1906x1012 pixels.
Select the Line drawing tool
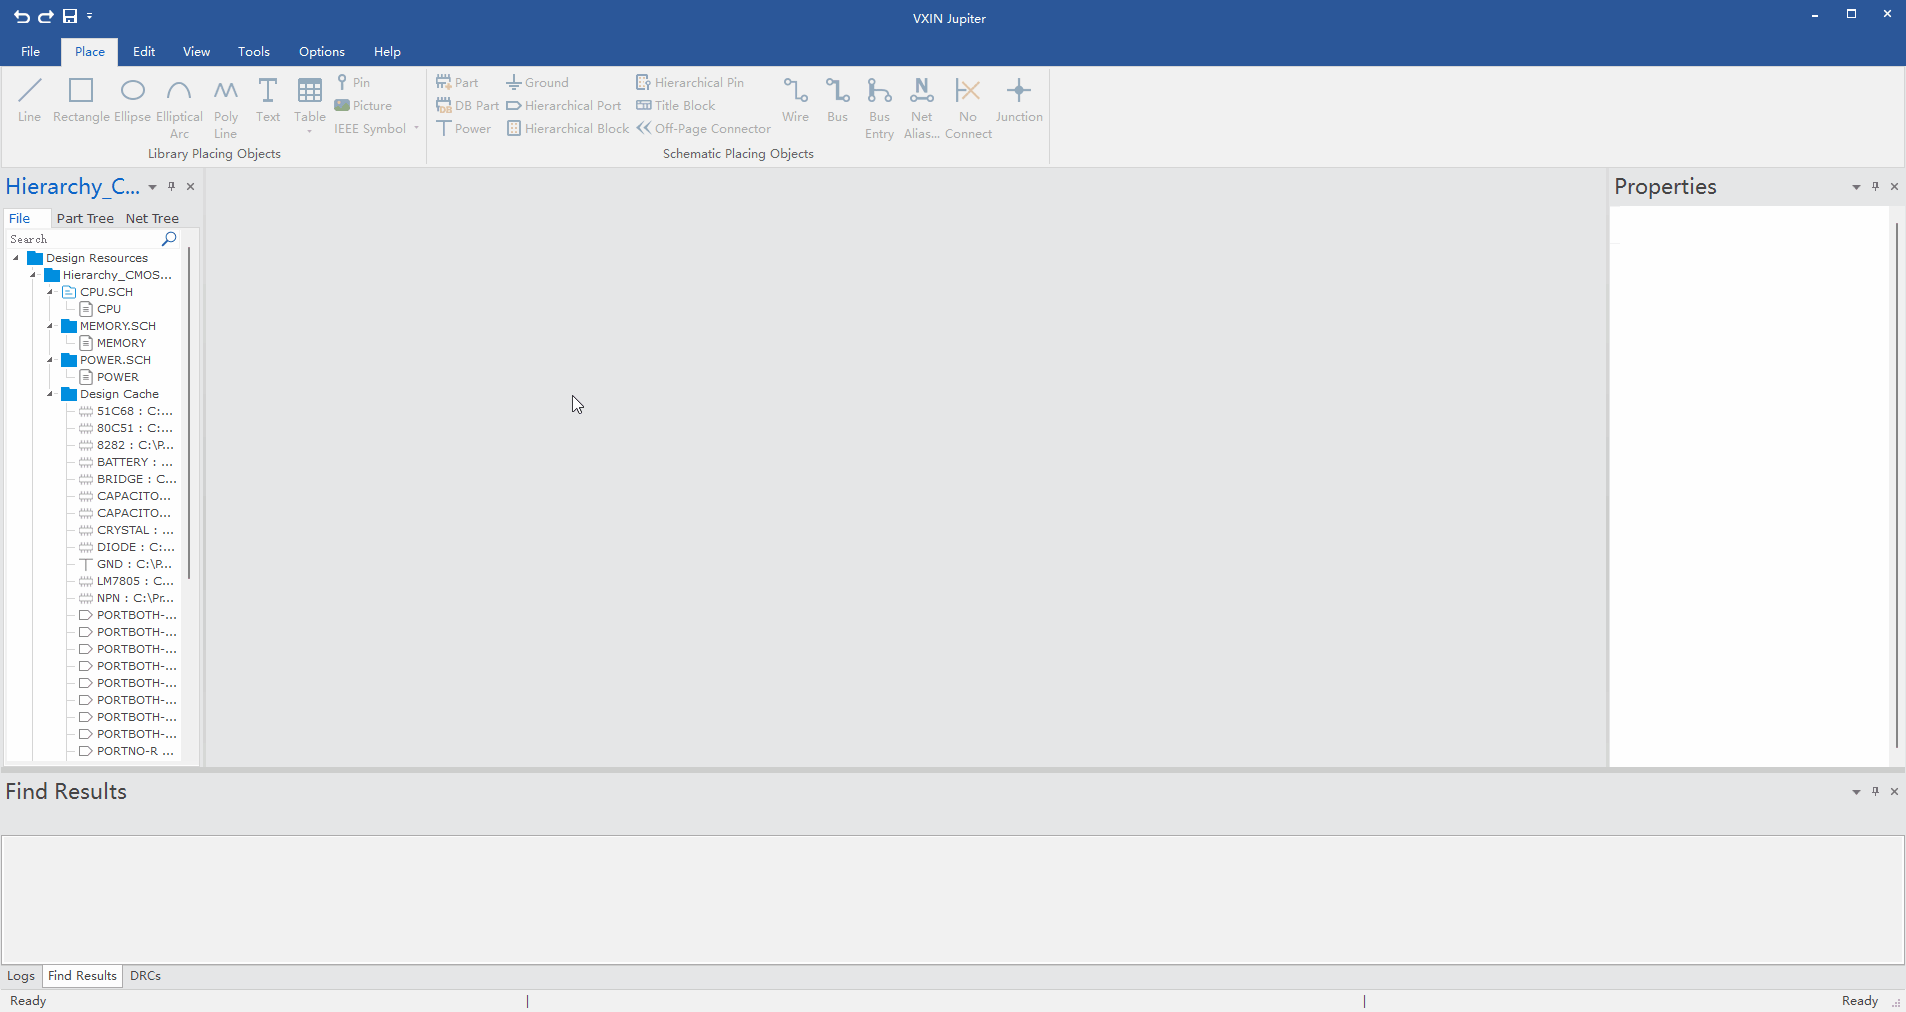(30, 100)
